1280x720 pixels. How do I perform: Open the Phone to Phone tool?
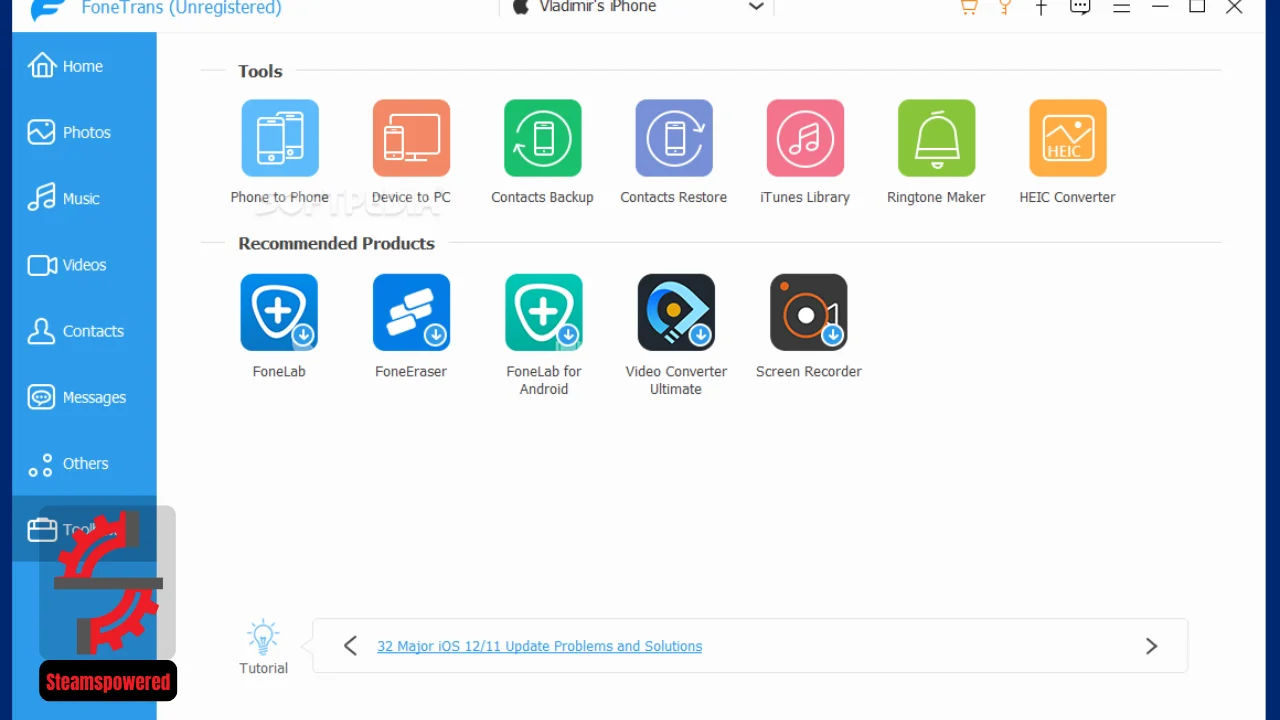click(x=280, y=138)
